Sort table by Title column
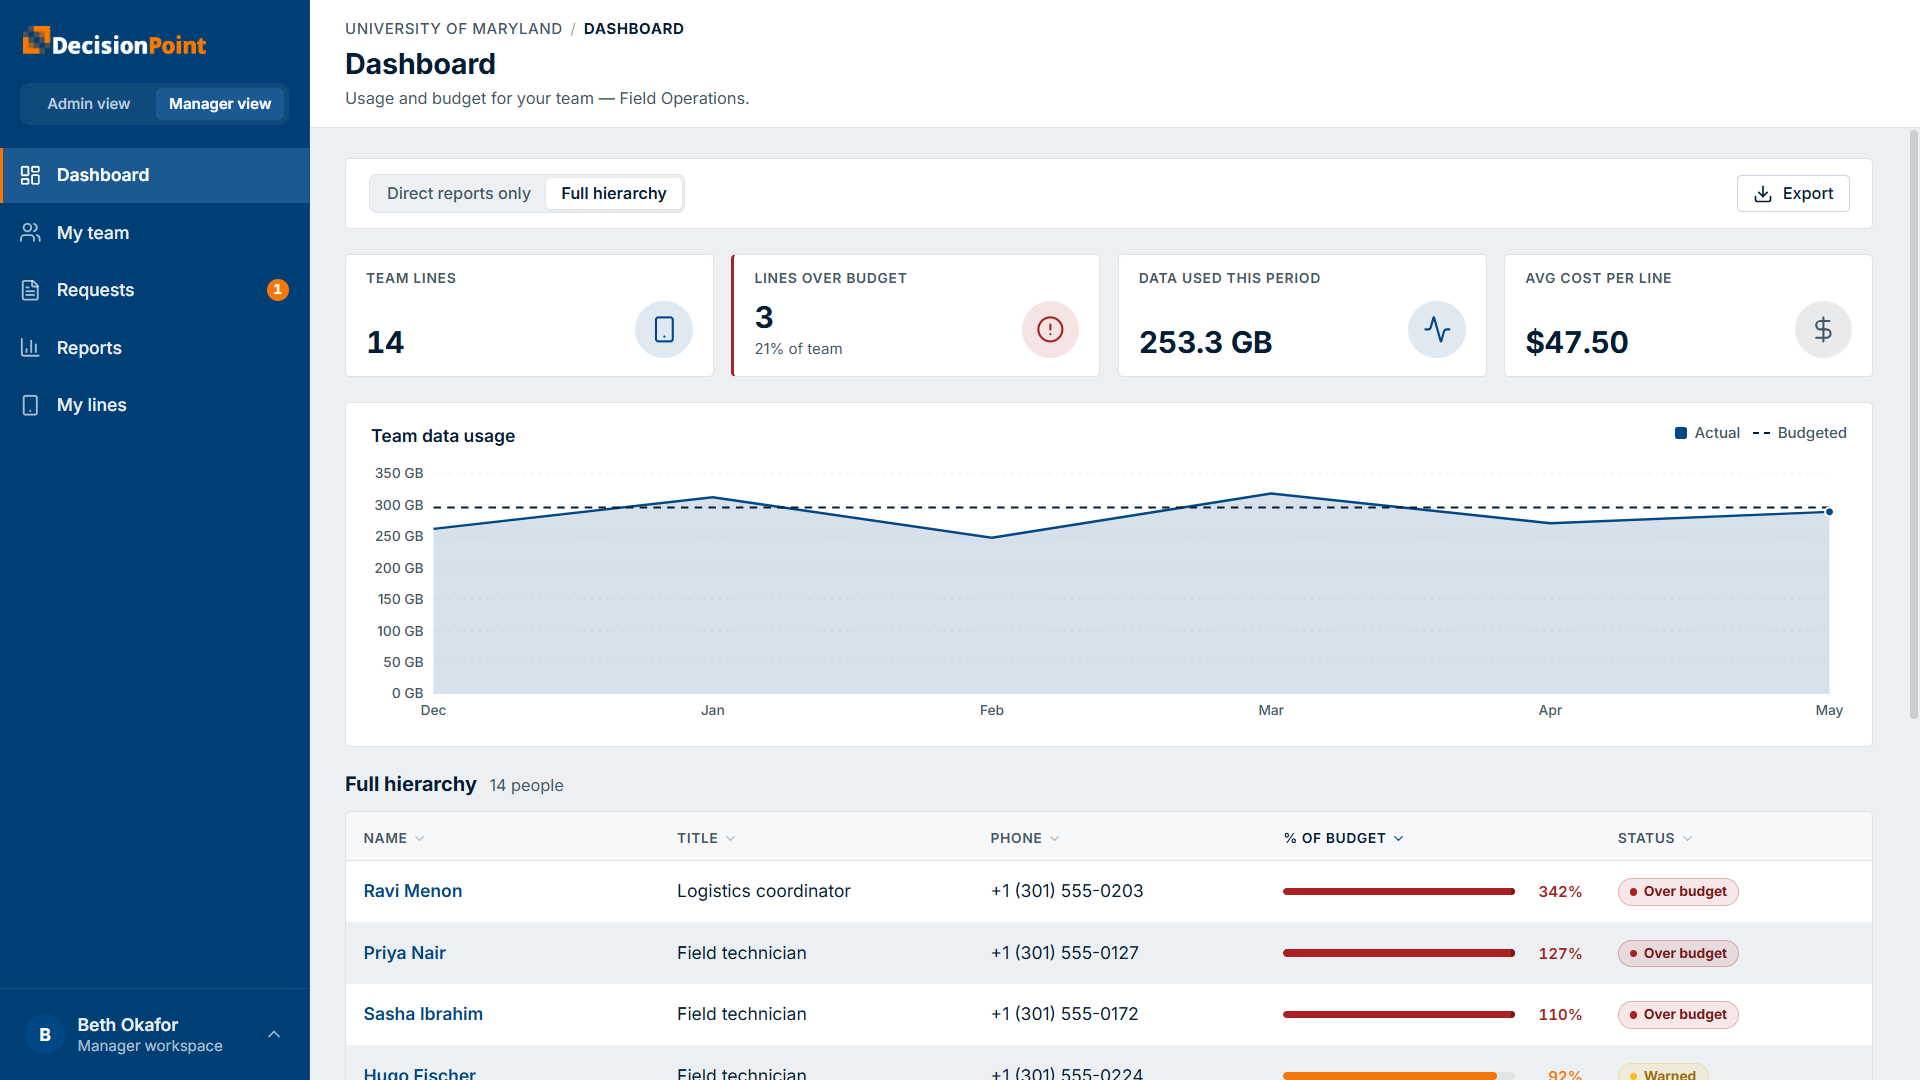Screen dimensions: 1920x1080 [x=706, y=838]
